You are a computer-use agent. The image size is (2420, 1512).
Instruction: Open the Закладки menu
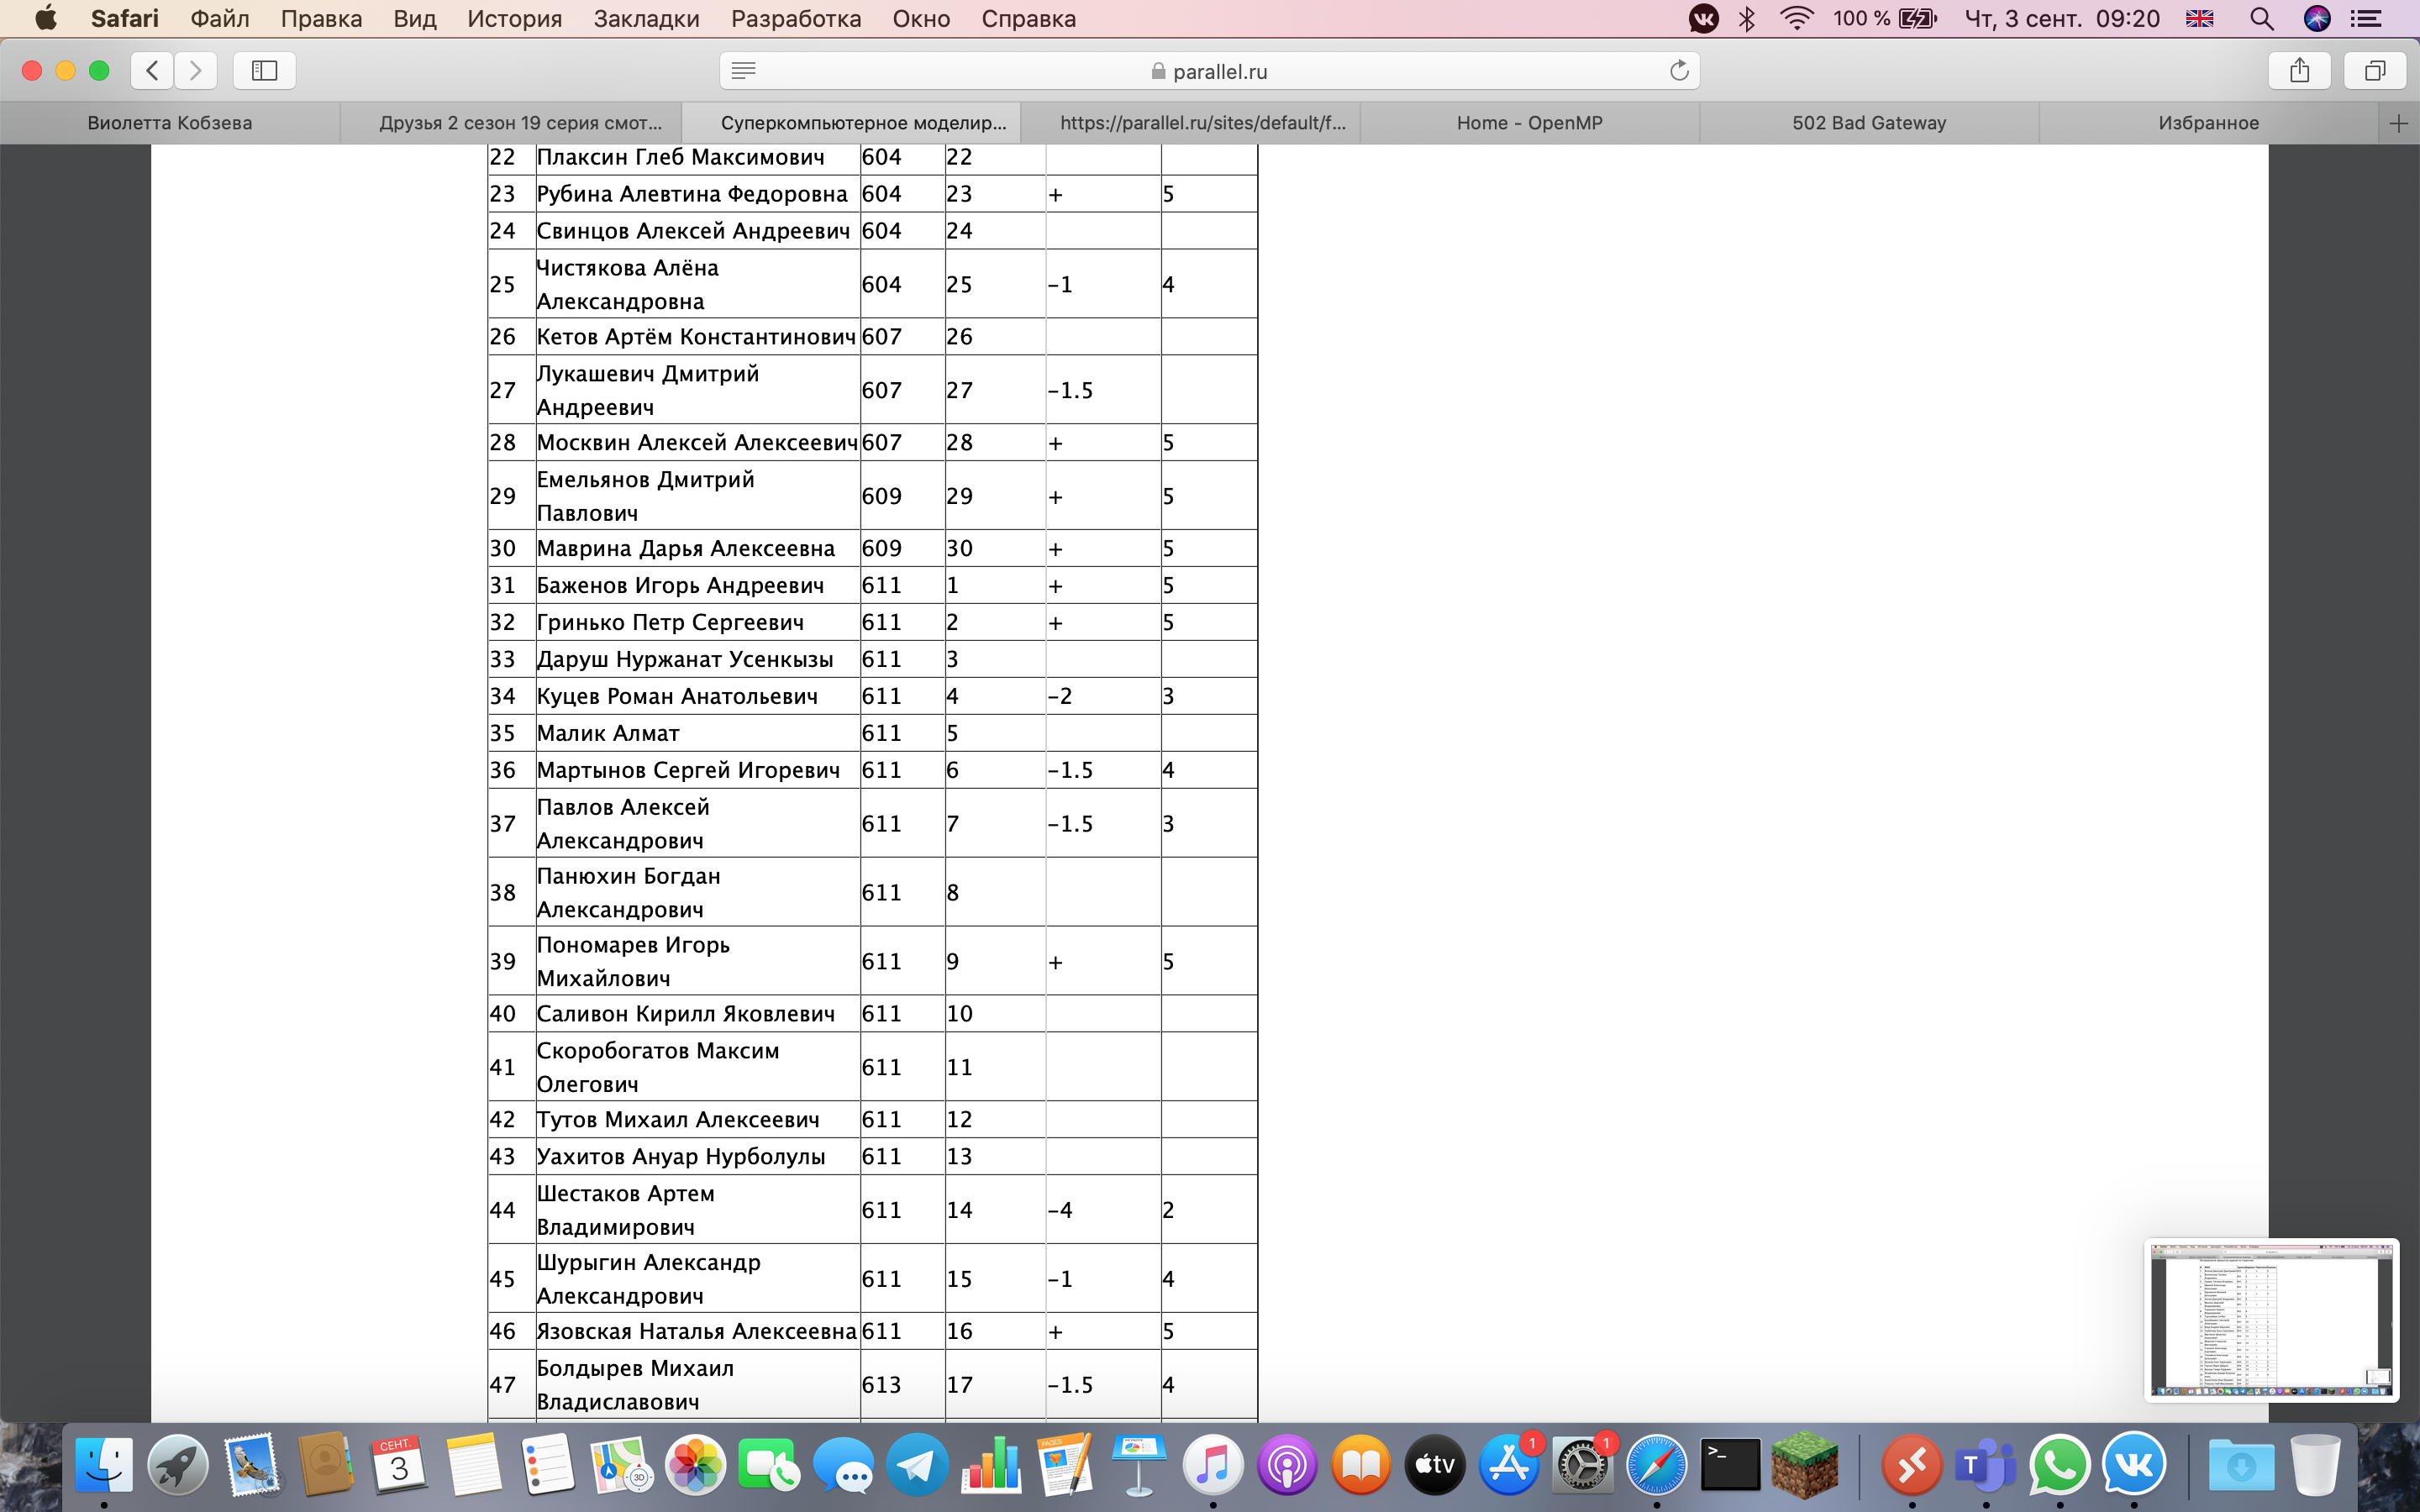[646, 18]
